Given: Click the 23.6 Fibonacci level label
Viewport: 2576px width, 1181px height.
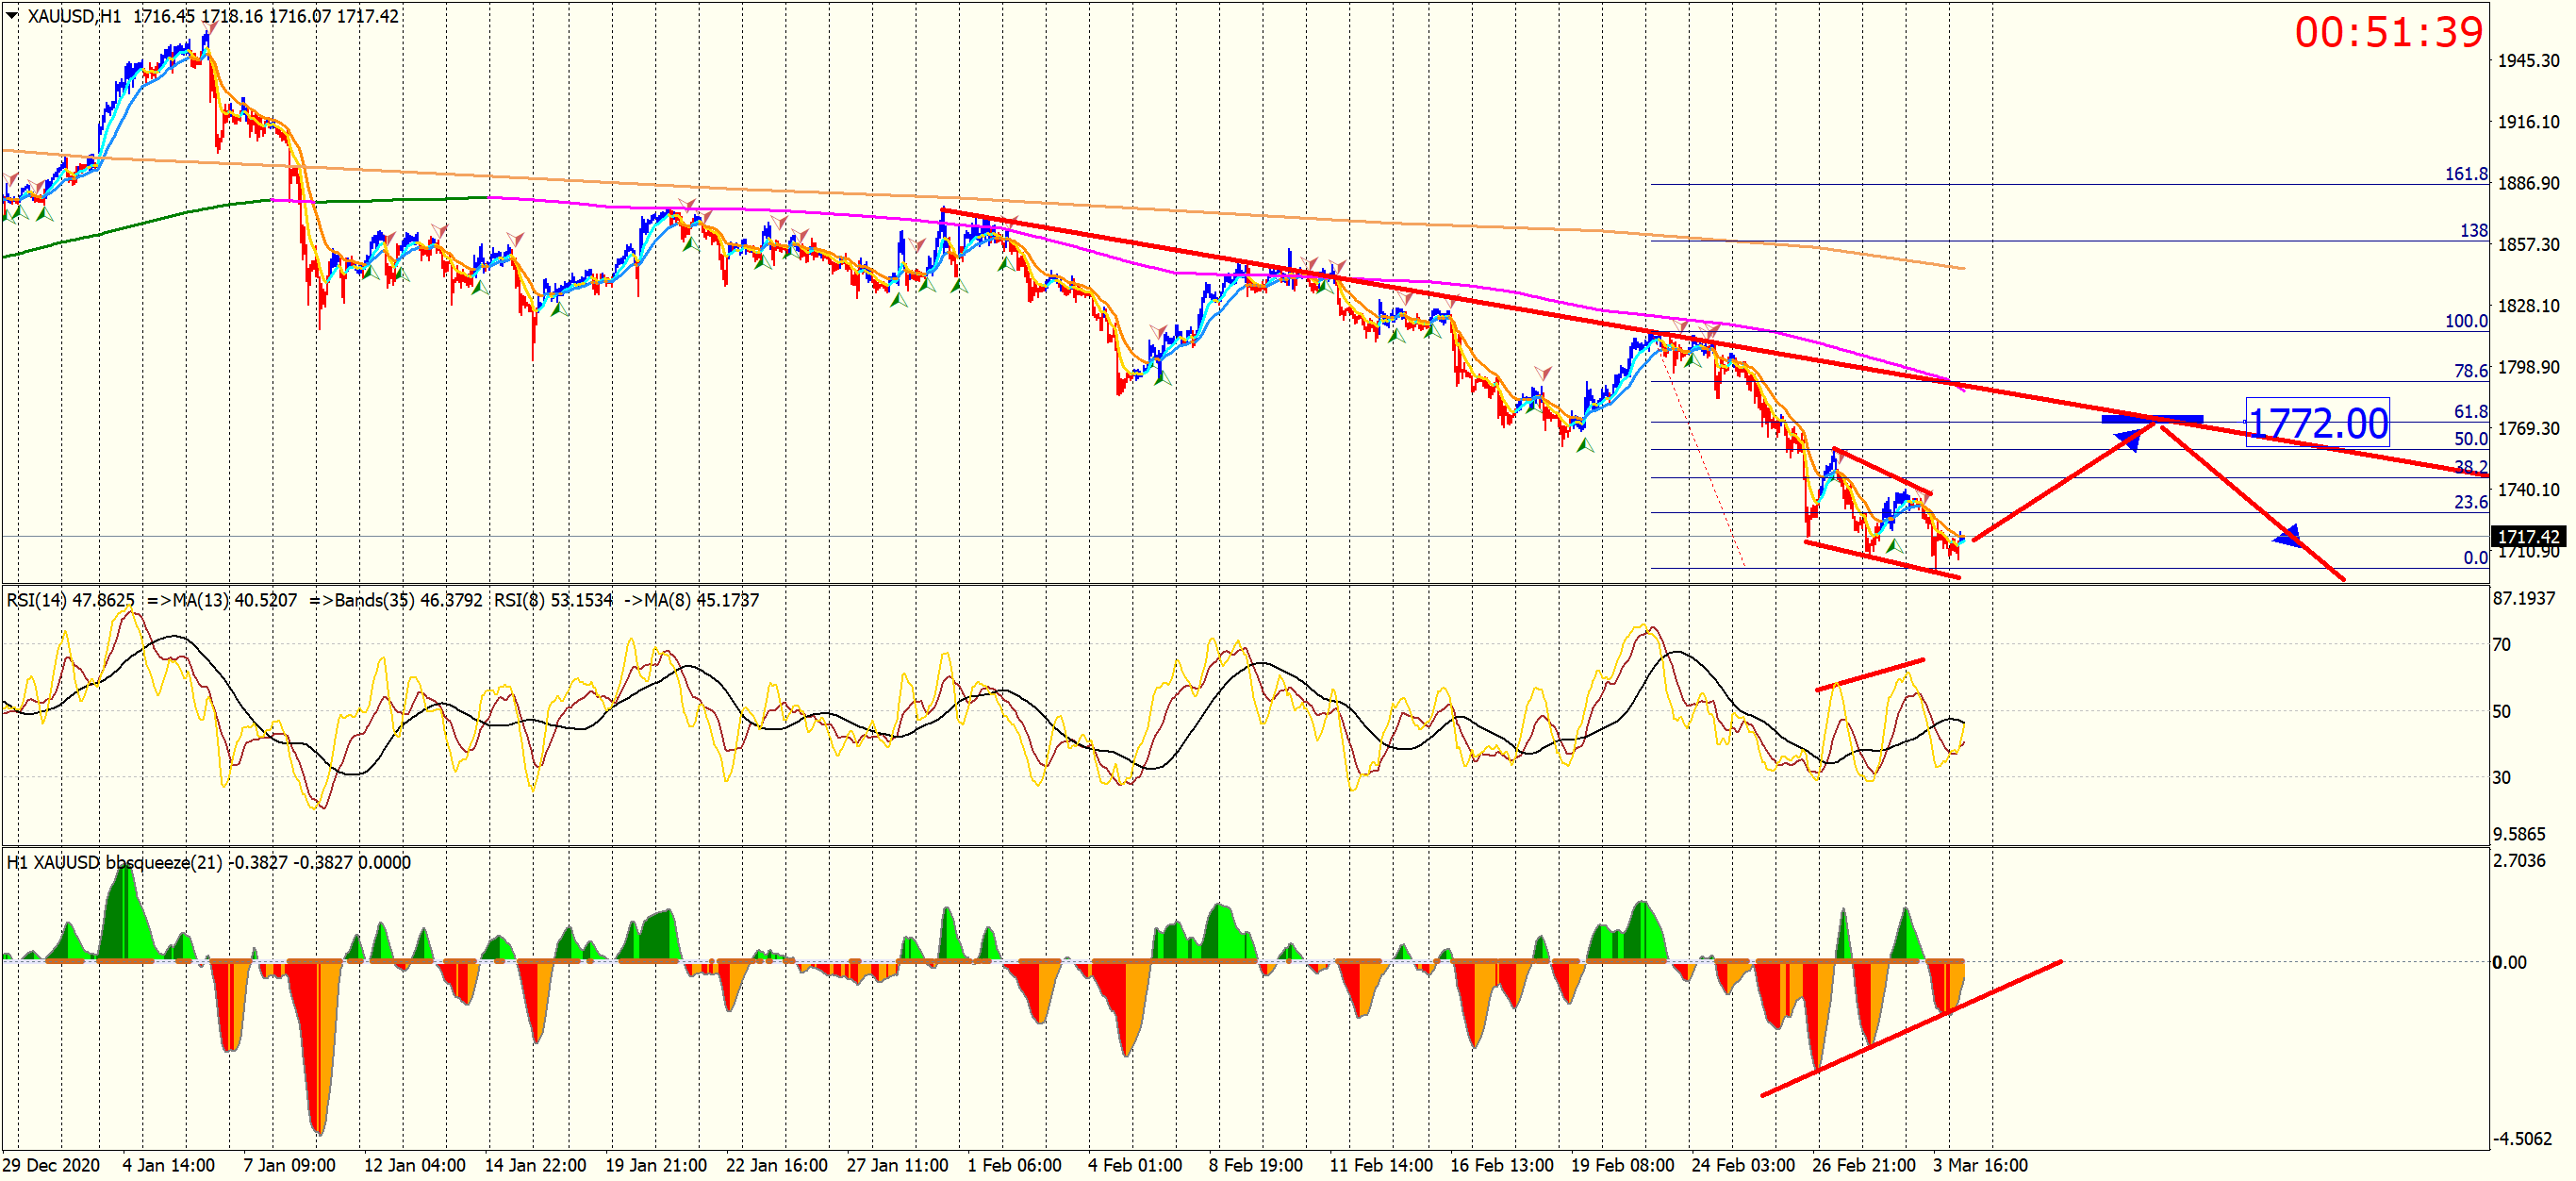Looking at the screenshot, I should [x=2470, y=502].
